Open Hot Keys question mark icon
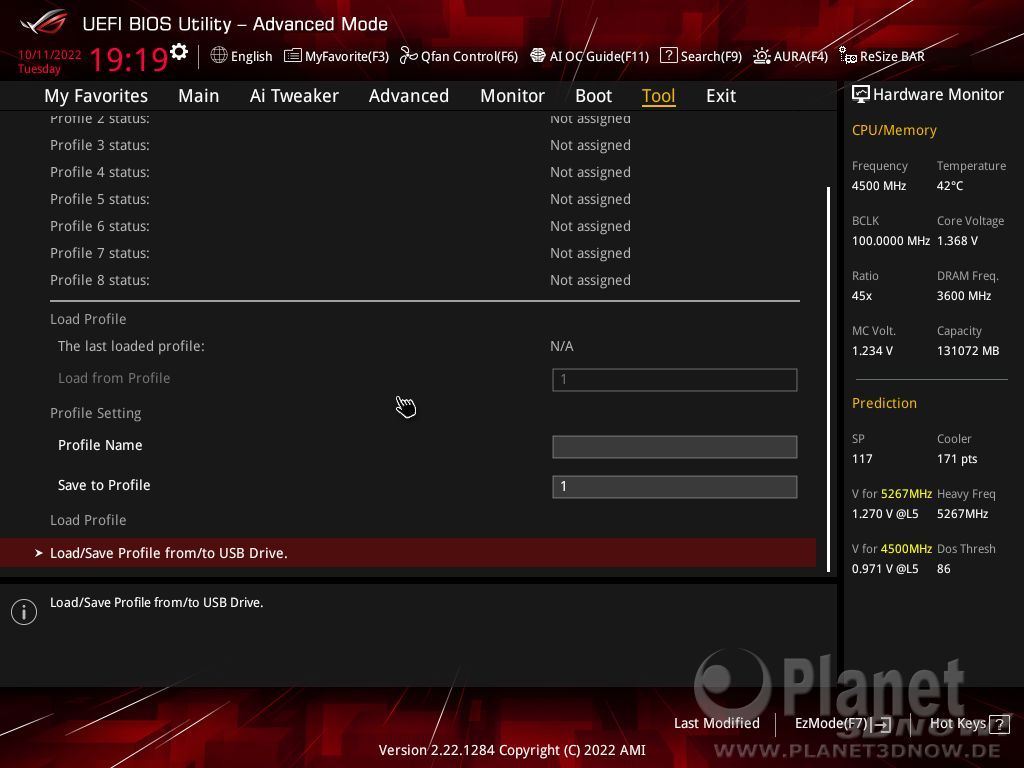The width and height of the screenshot is (1024, 768). [999, 724]
